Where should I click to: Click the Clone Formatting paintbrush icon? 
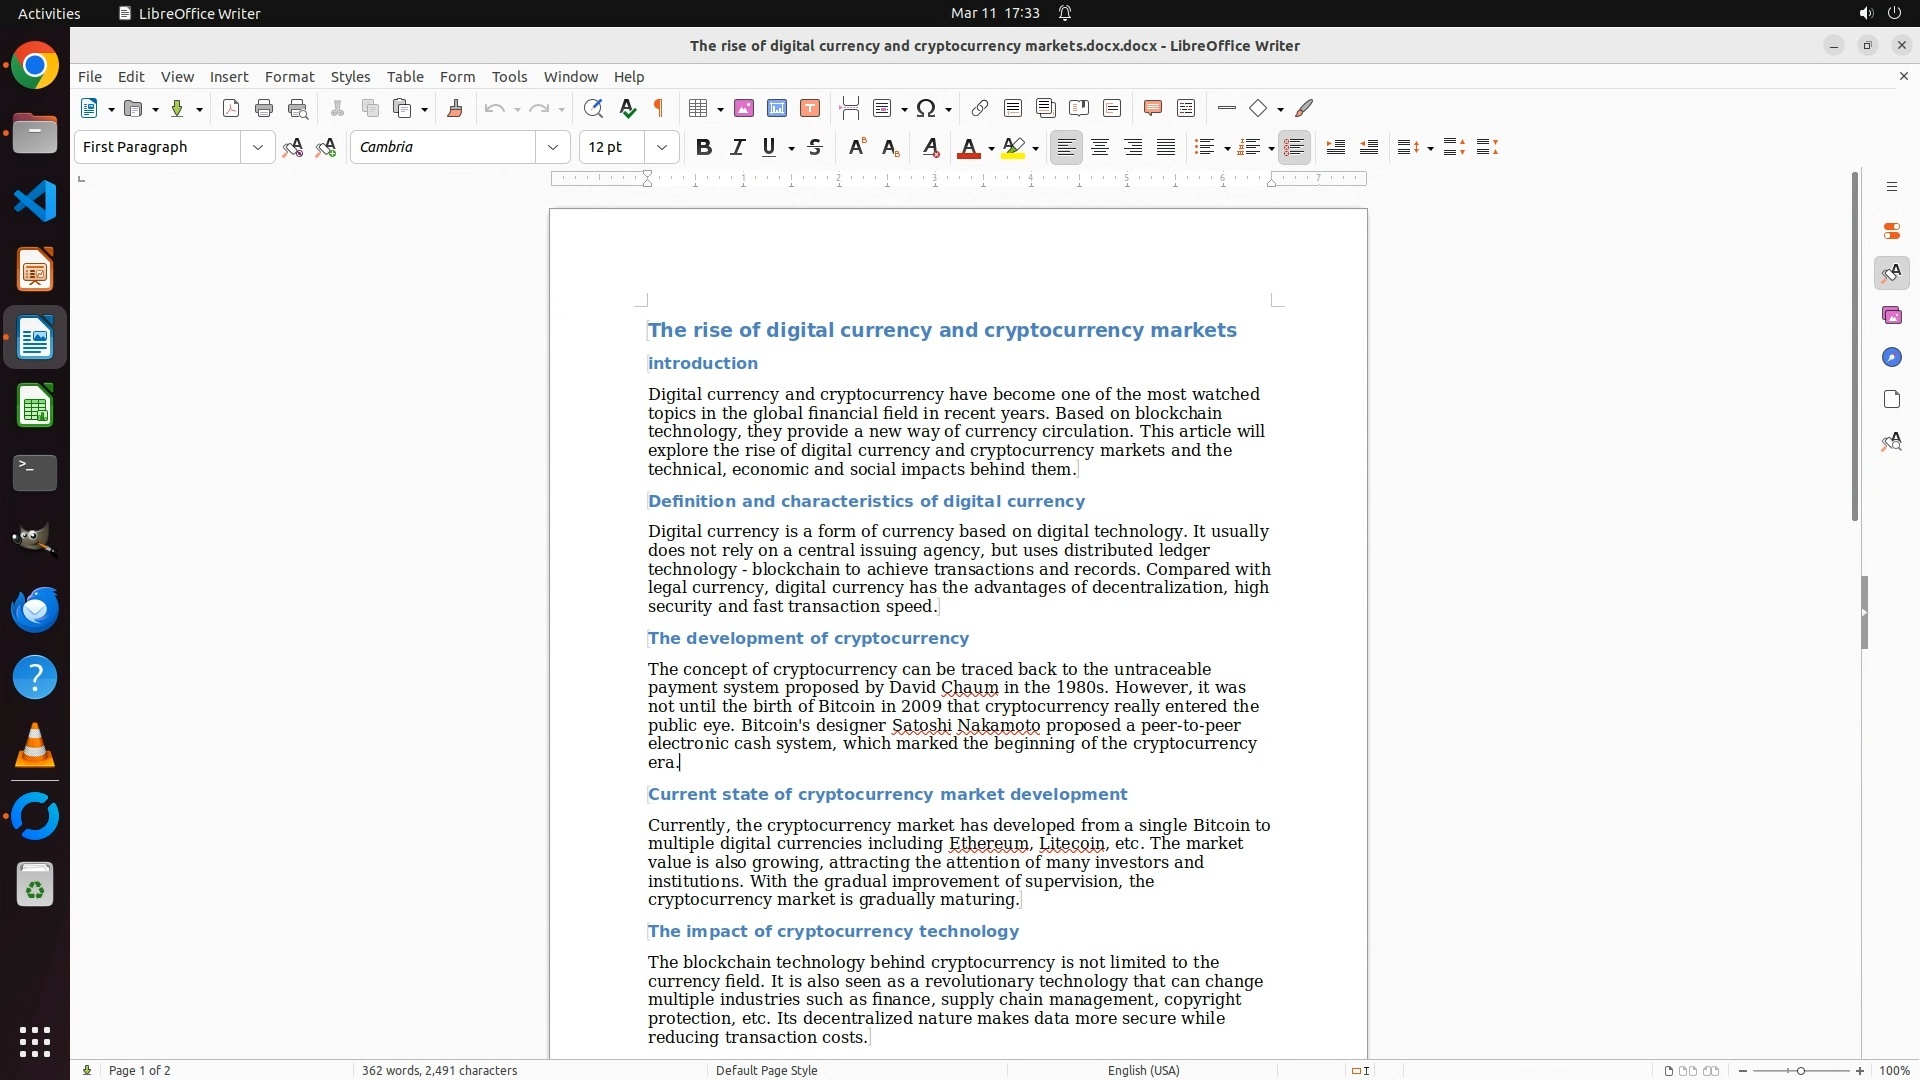pos(455,108)
